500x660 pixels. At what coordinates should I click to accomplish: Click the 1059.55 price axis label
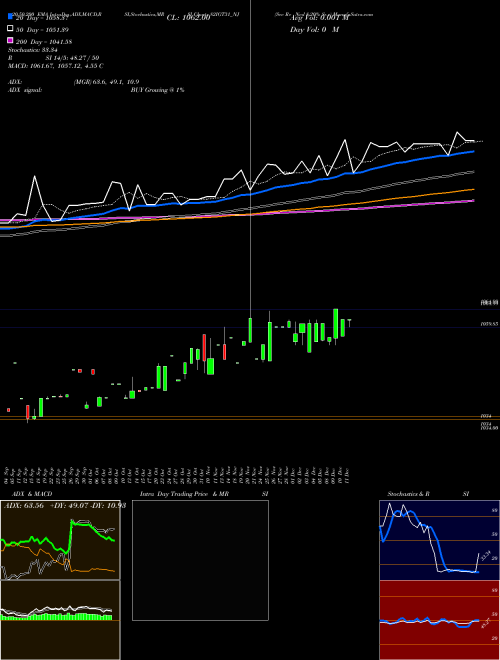click(489, 324)
